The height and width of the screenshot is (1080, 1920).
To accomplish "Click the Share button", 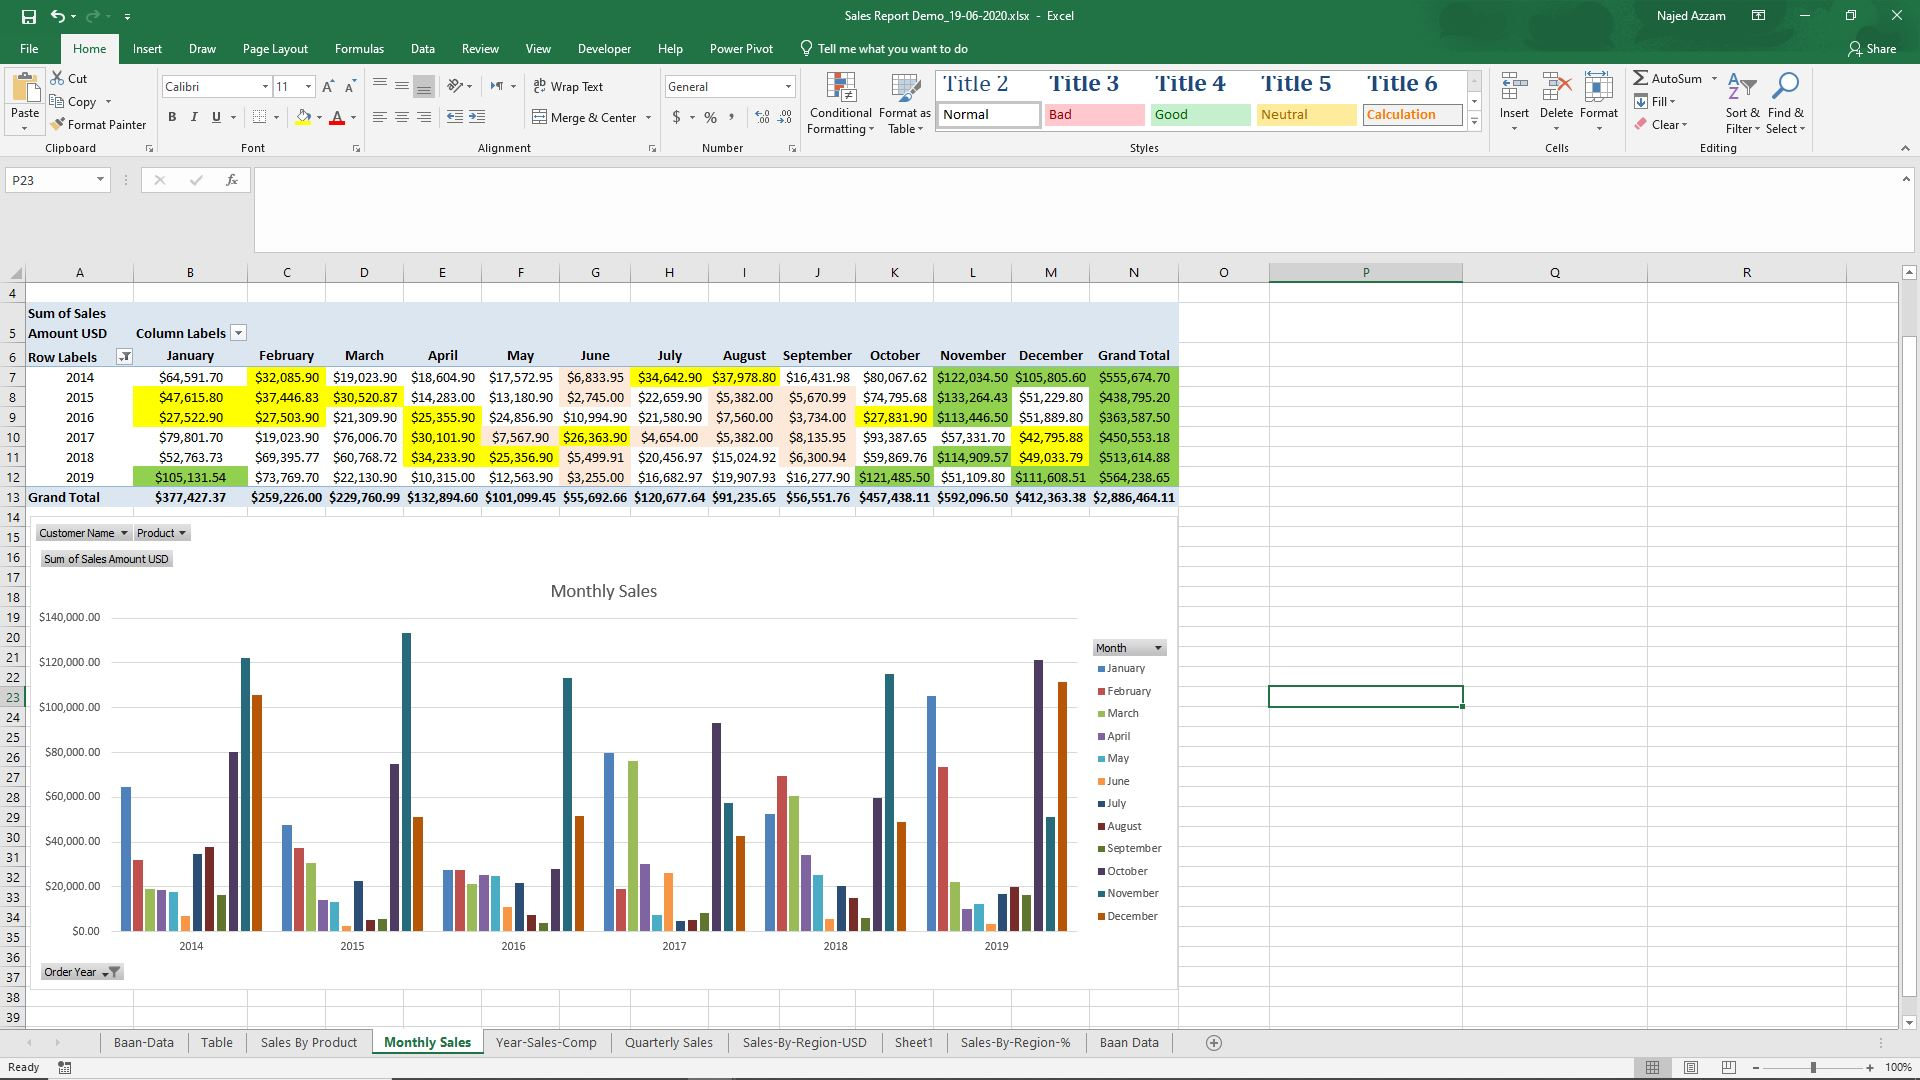I will coord(1872,48).
